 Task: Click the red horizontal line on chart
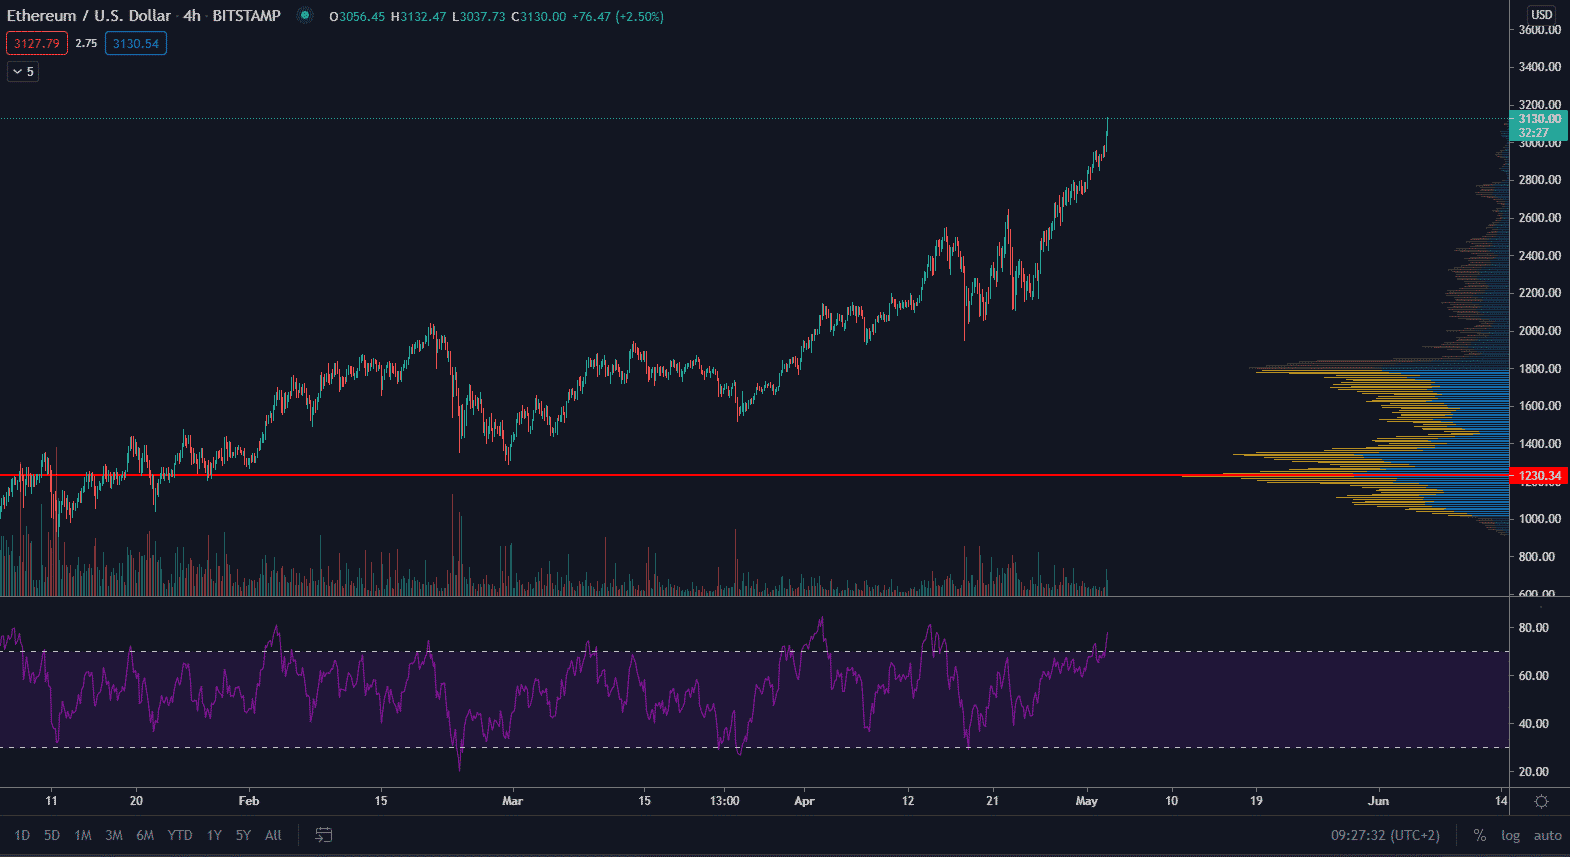pos(700,475)
